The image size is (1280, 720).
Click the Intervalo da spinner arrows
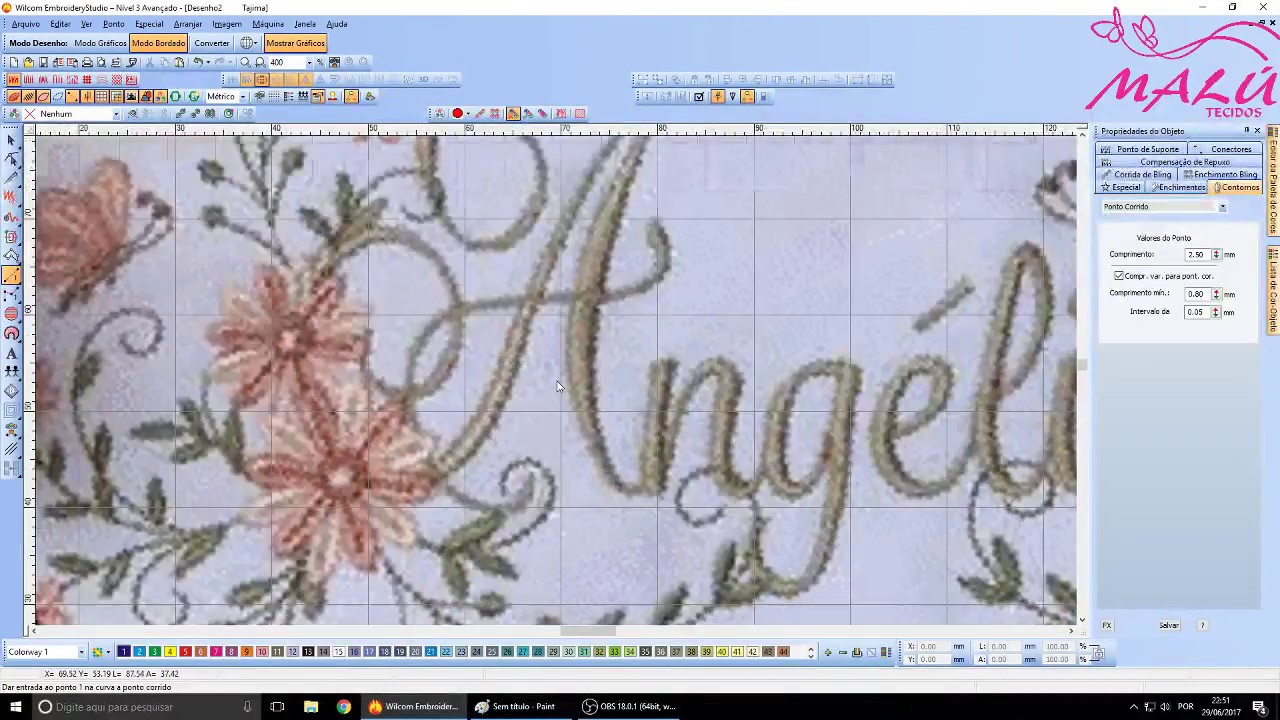click(1216, 312)
